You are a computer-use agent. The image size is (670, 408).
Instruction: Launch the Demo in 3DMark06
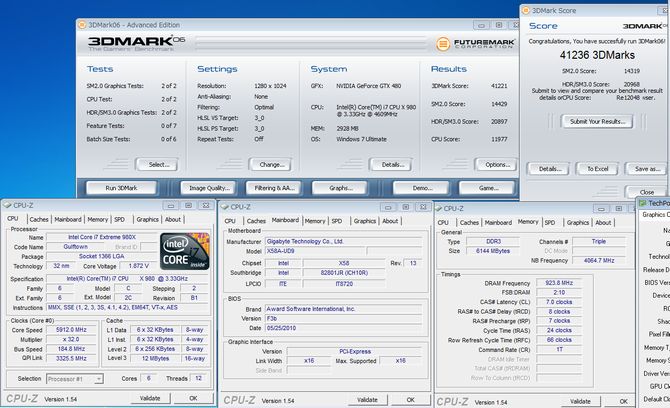click(422, 188)
